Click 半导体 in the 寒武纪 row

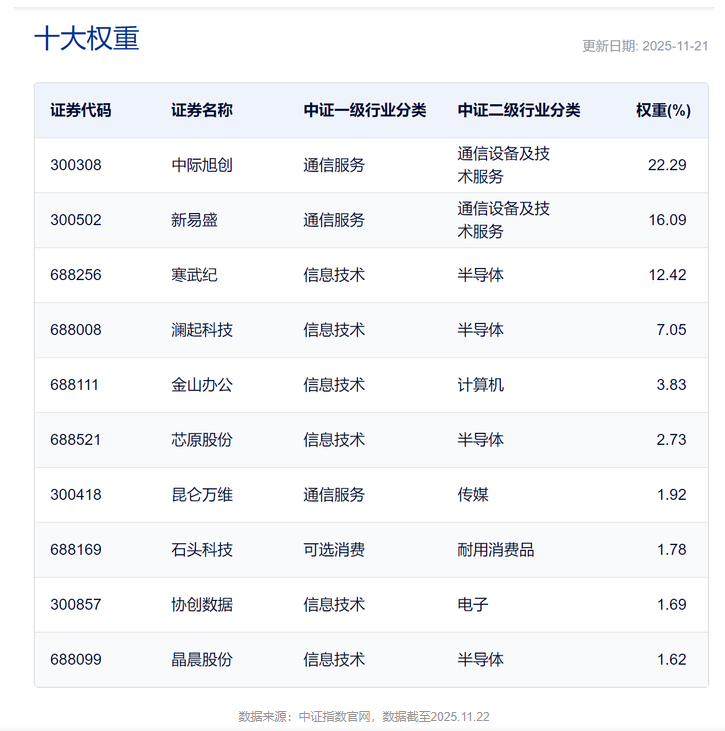pyautogui.click(x=480, y=275)
